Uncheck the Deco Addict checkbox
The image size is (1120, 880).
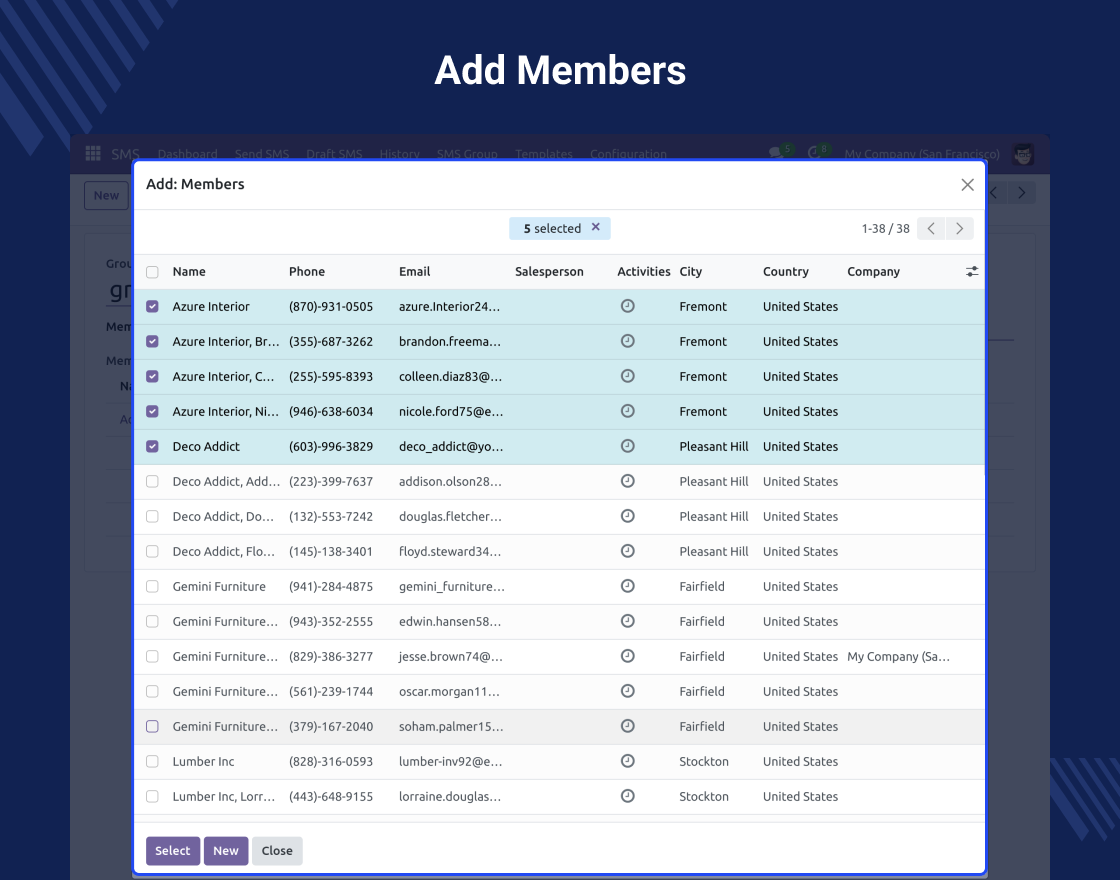[x=152, y=447]
